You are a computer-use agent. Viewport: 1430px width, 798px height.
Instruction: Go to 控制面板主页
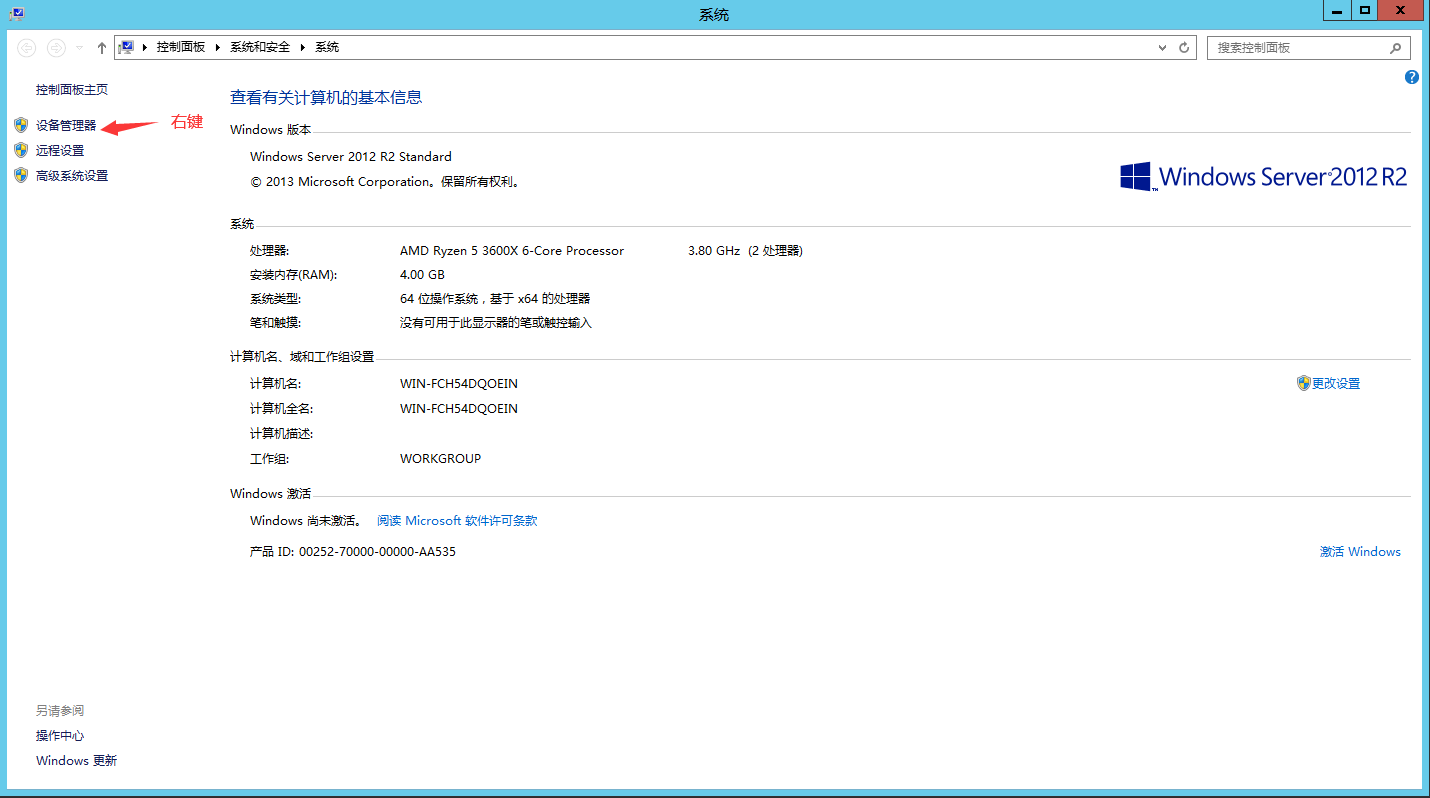[x=70, y=89]
